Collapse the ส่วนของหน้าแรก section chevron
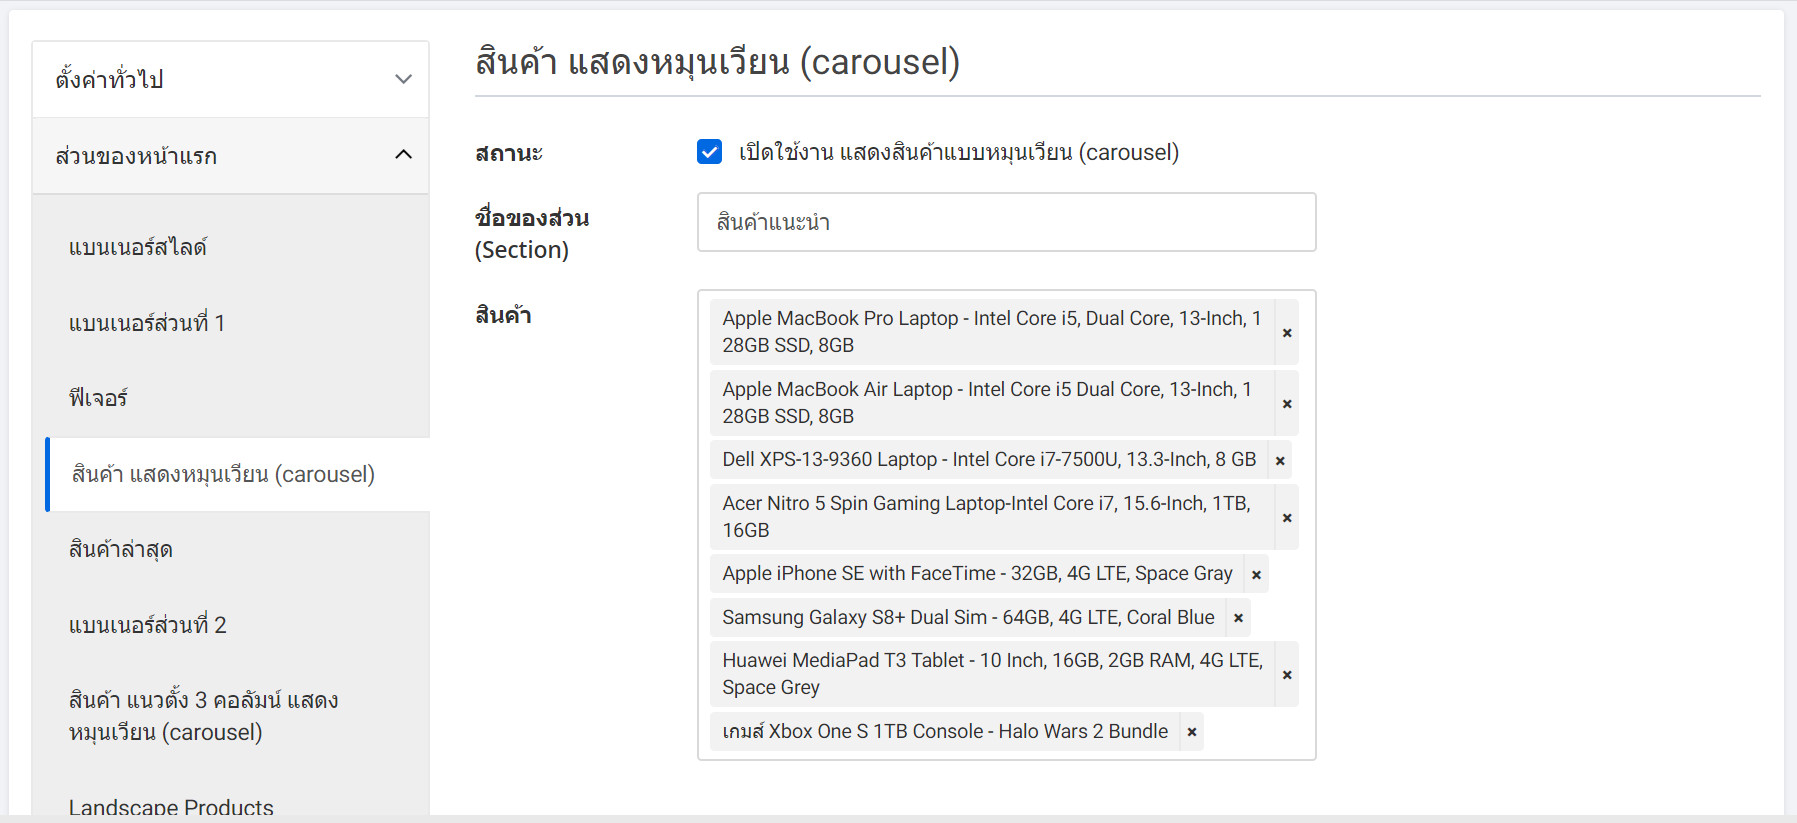This screenshot has height=823, width=1797. click(403, 155)
